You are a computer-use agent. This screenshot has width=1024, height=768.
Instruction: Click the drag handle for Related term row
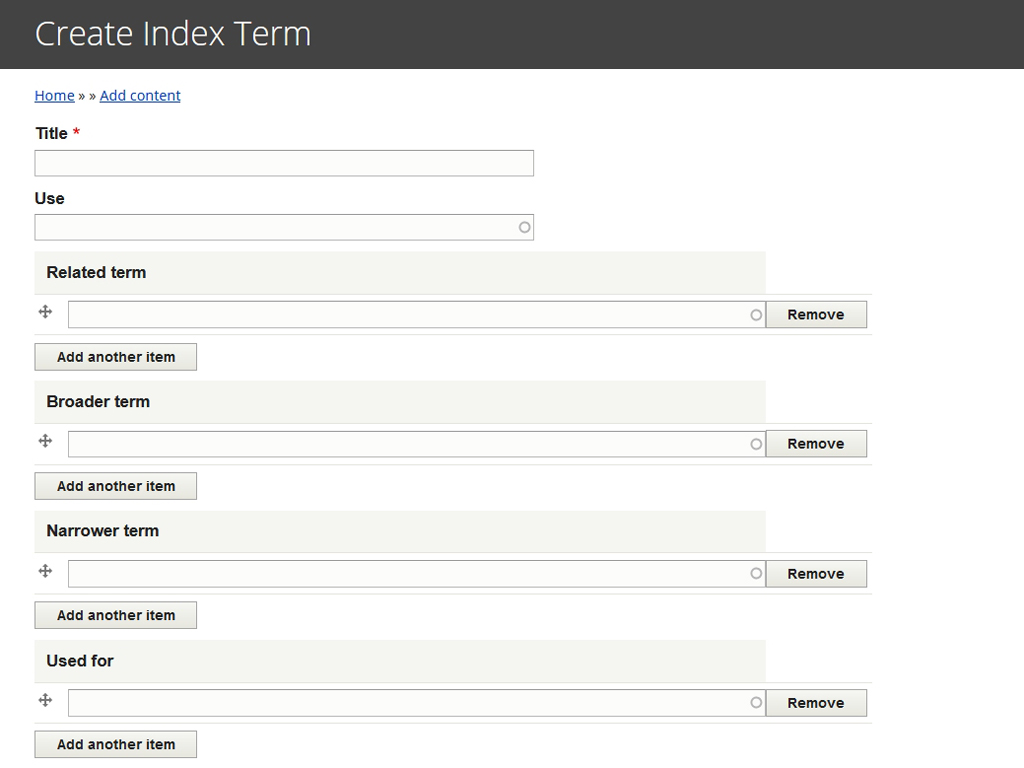[46, 311]
